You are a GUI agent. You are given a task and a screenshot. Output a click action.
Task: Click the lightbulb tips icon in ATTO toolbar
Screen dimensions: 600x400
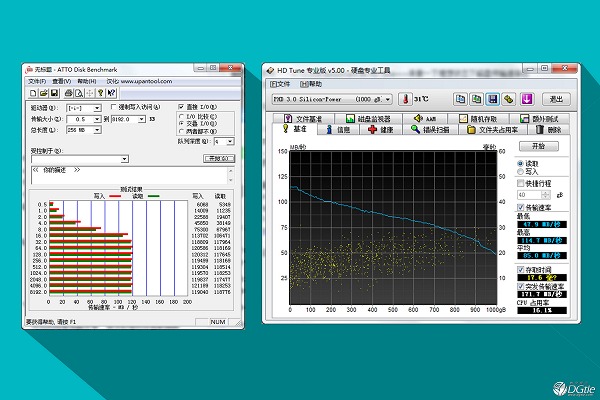coord(101,93)
